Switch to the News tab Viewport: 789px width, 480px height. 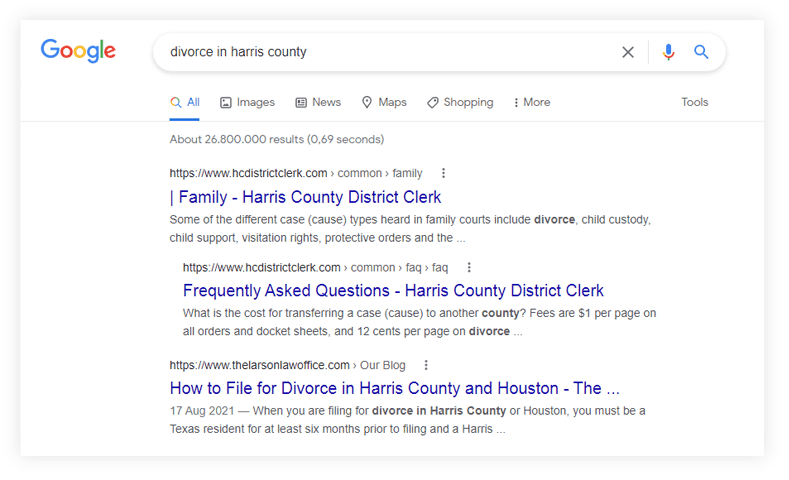[318, 102]
